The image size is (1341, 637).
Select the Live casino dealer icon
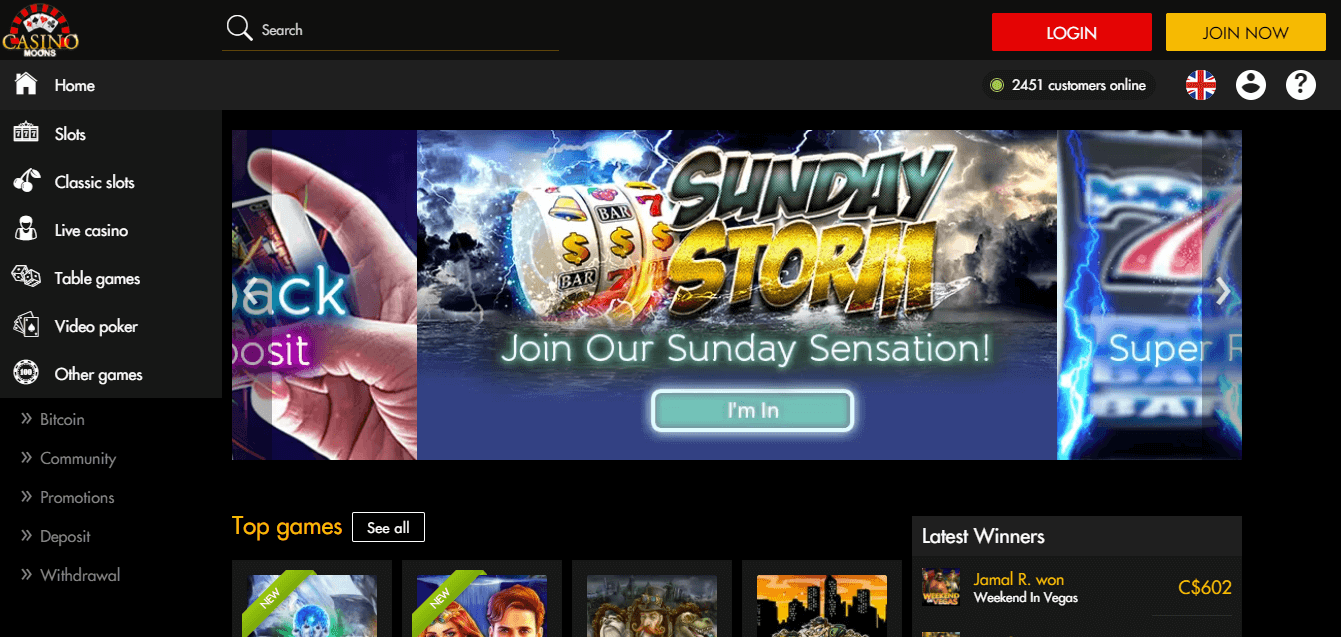26,229
